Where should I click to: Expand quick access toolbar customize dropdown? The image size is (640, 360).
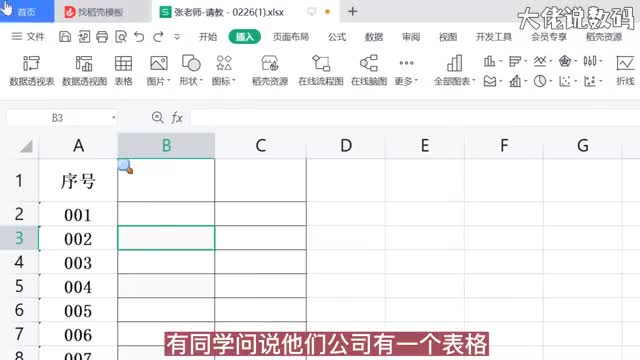[x=177, y=37]
